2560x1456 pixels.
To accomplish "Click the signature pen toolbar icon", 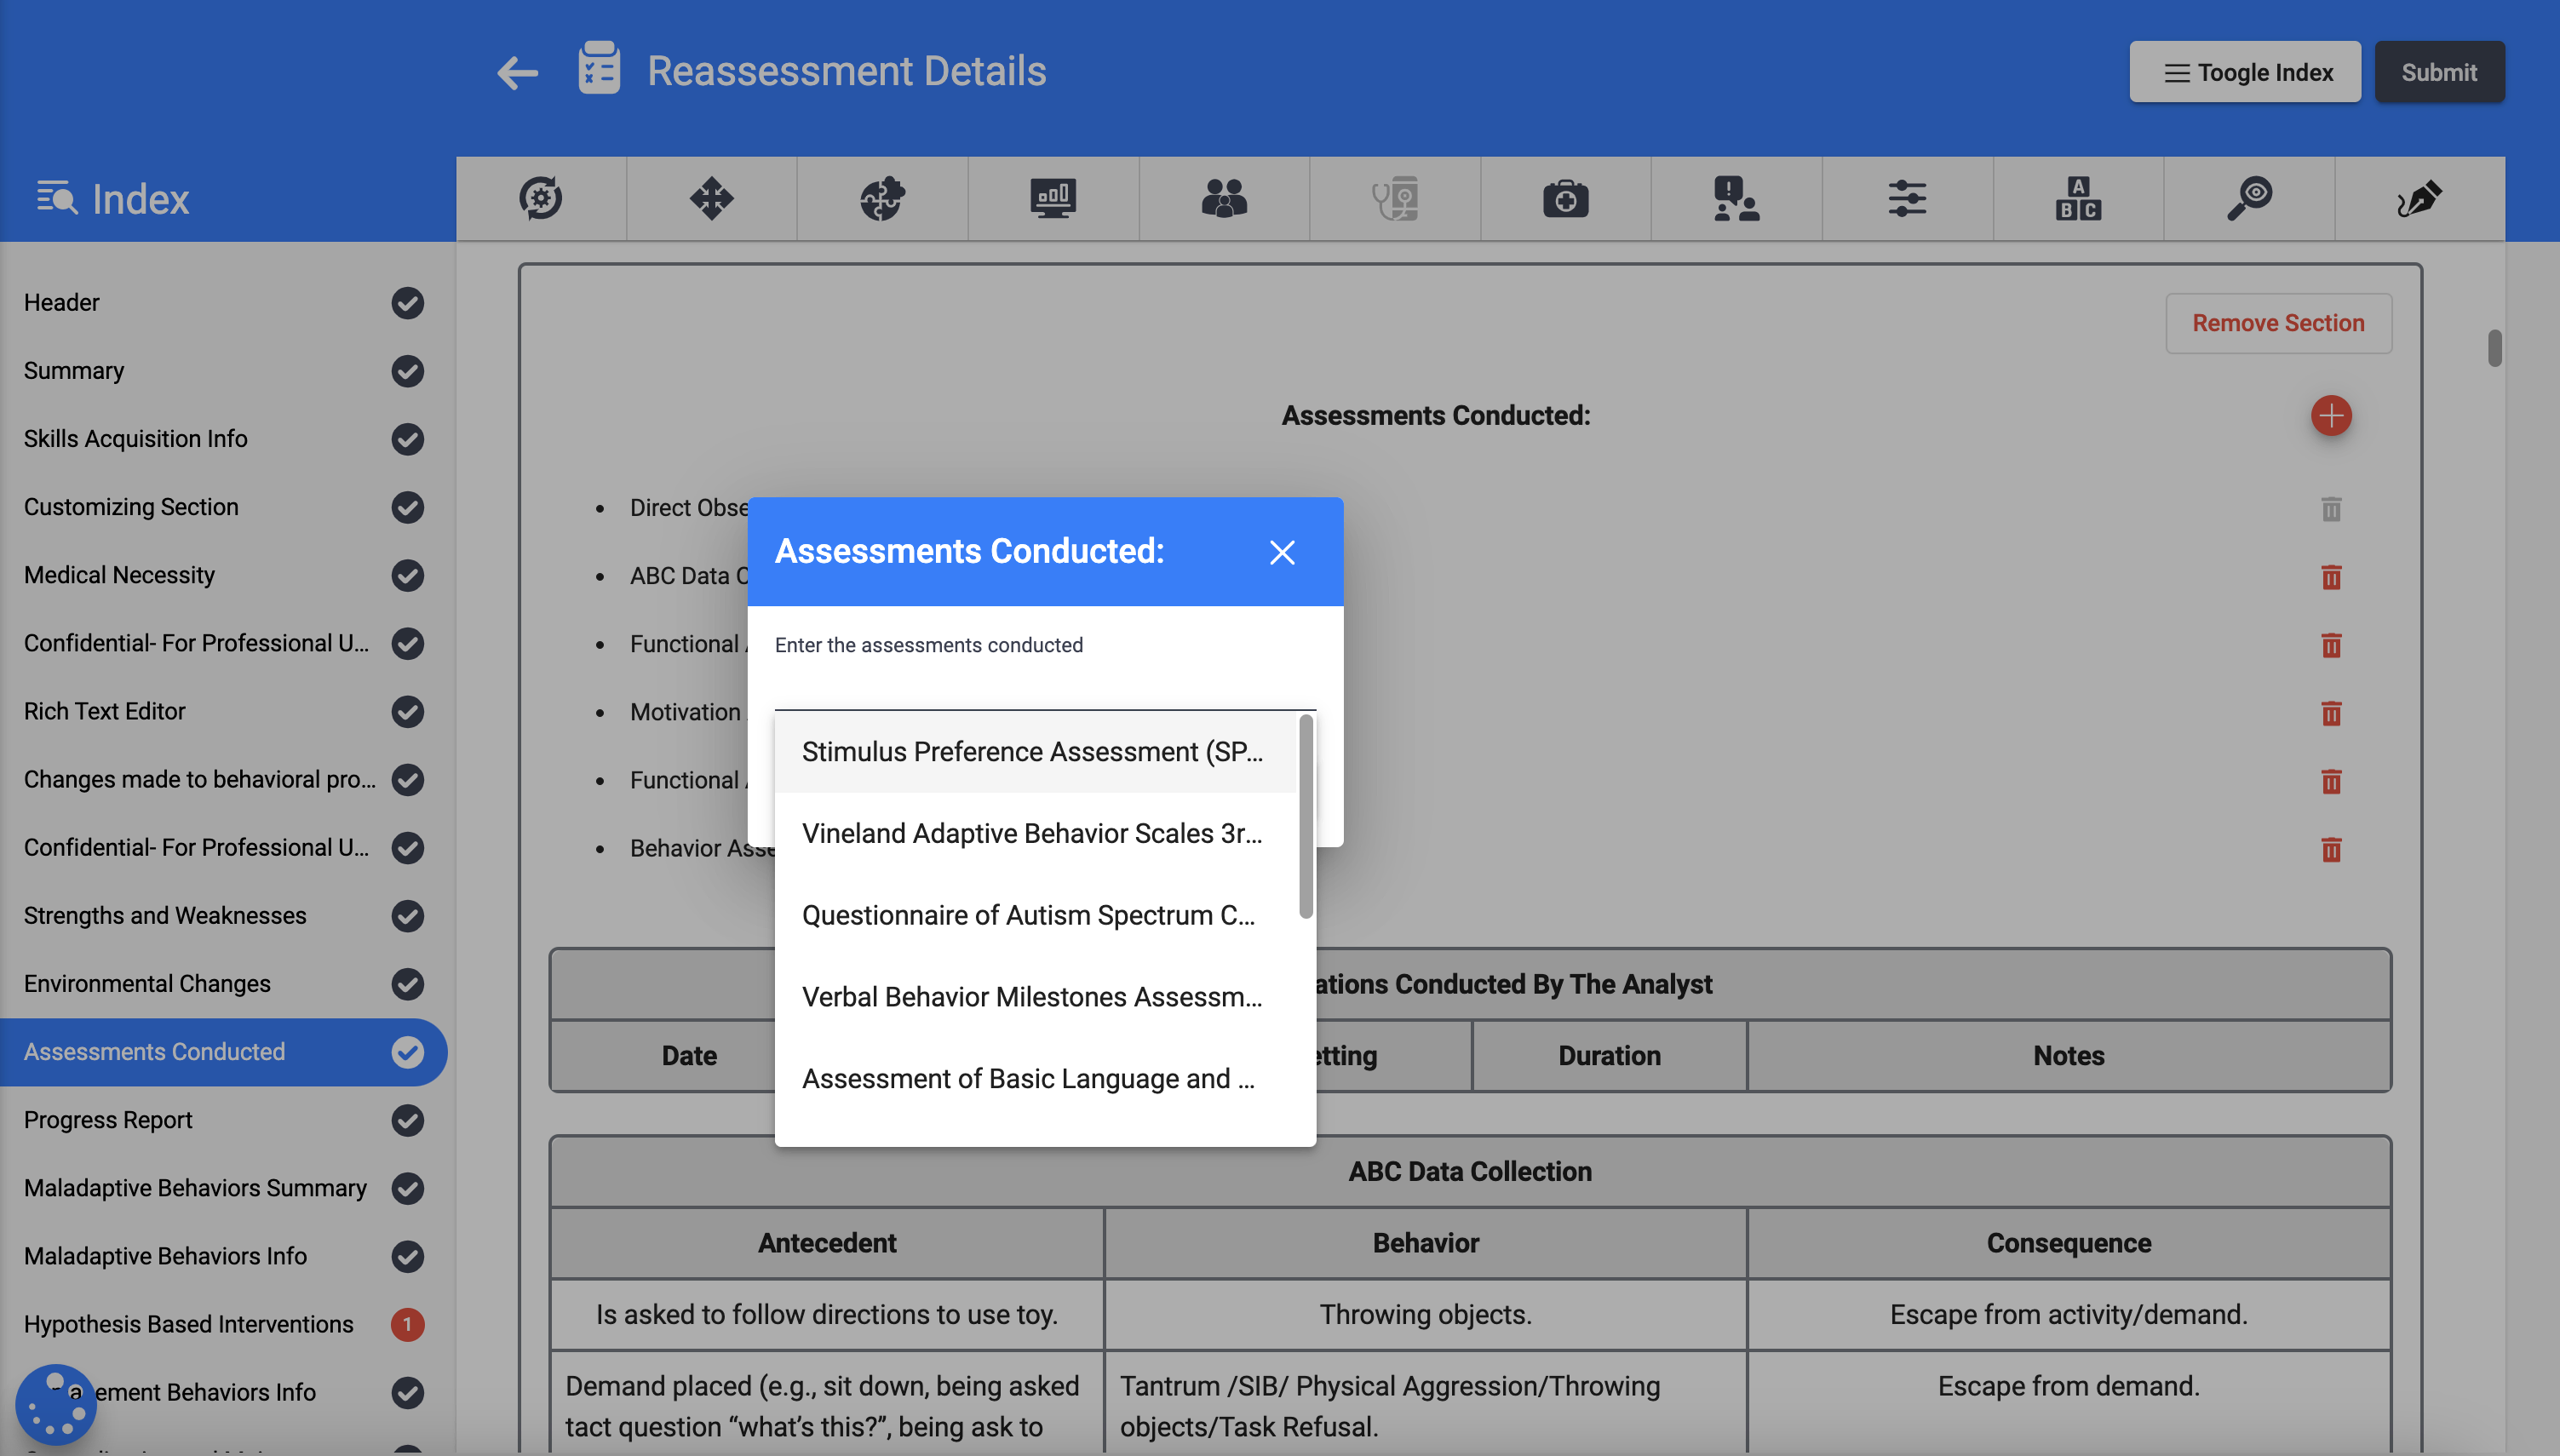I will [2420, 198].
